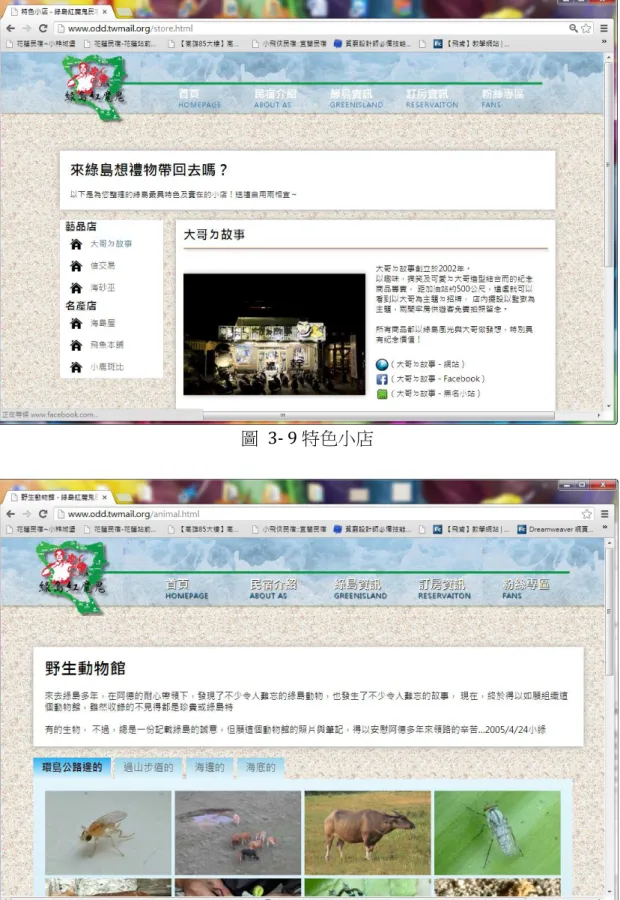Click the house icon beside 小鹿斑比

coord(76,367)
